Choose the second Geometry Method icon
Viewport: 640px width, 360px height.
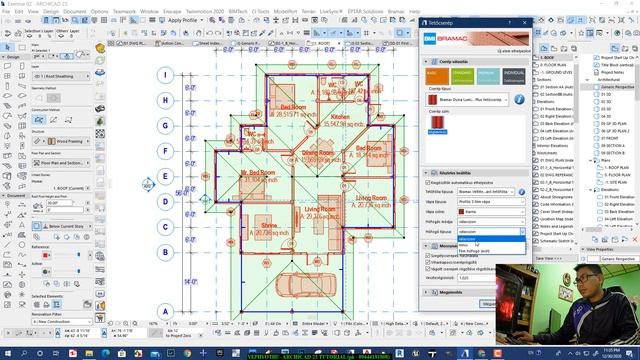[53, 98]
